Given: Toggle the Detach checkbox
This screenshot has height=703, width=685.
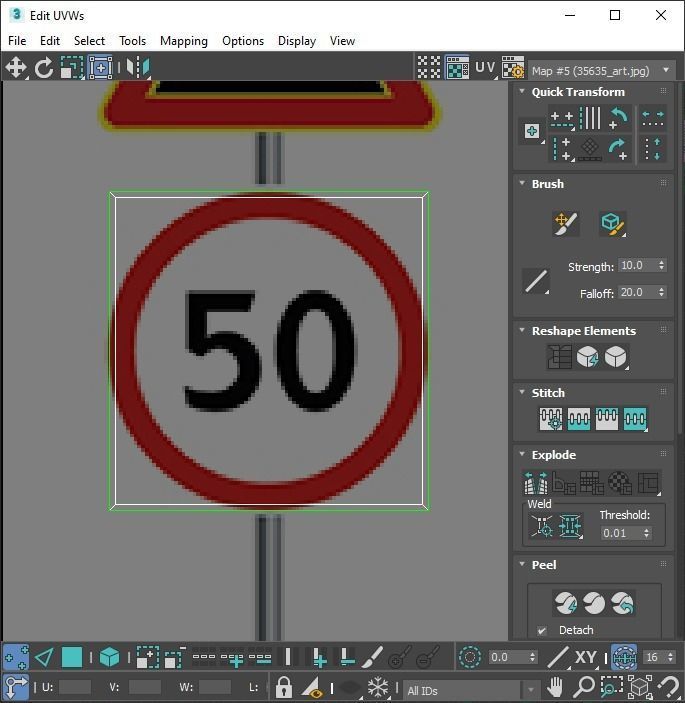Looking at the screenshot, I should [x=542, y=630].
